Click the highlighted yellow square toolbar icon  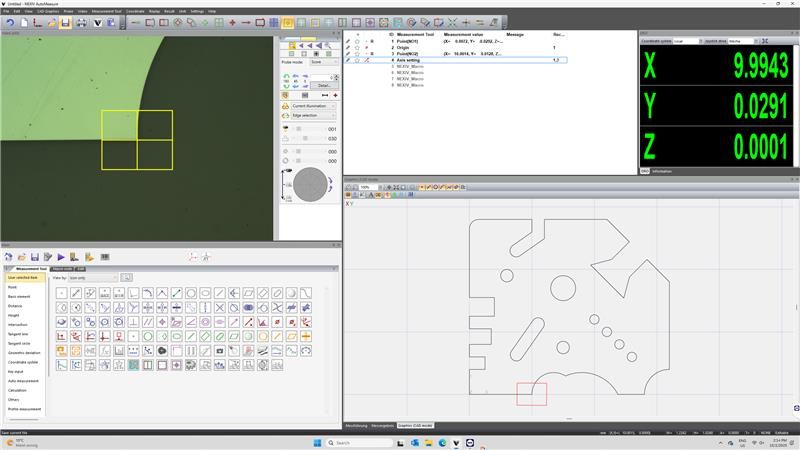pos(287,22)
